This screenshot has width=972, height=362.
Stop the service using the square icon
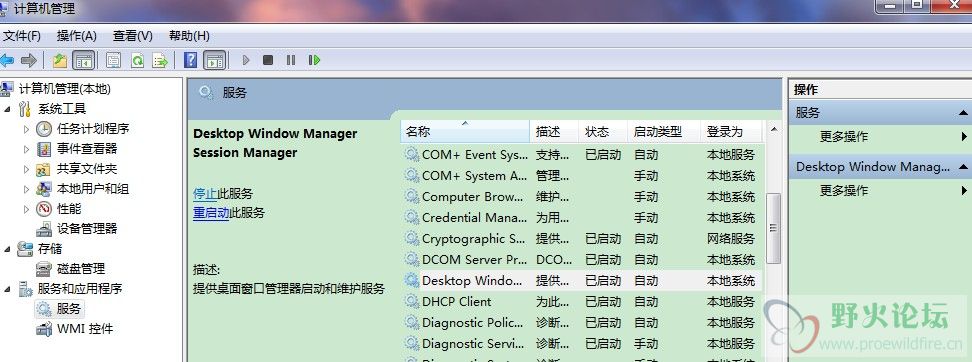[268, 60]
